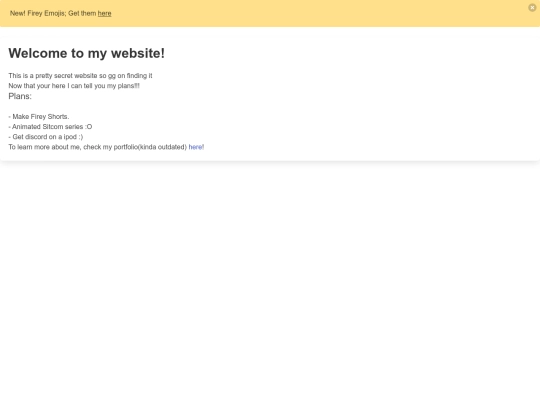Click the line 'This is a pretty secret website'
The width and height of the screenshot is (540, 405).
(x=80, y=76)
